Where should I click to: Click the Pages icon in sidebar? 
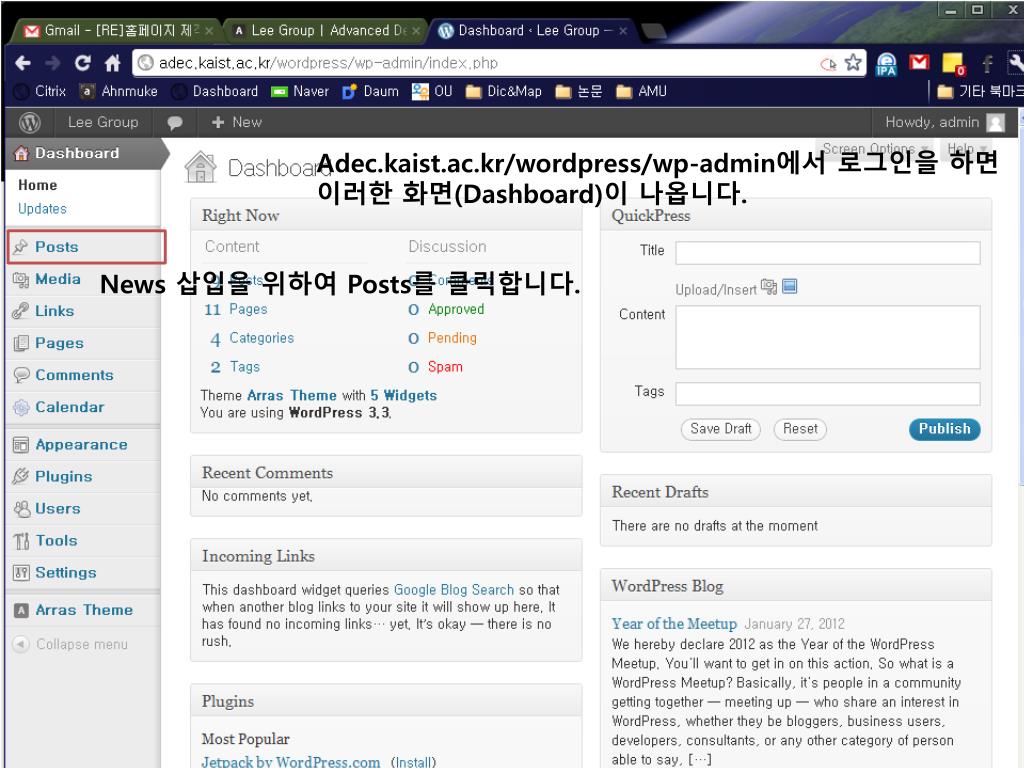[x=21, y=343]
